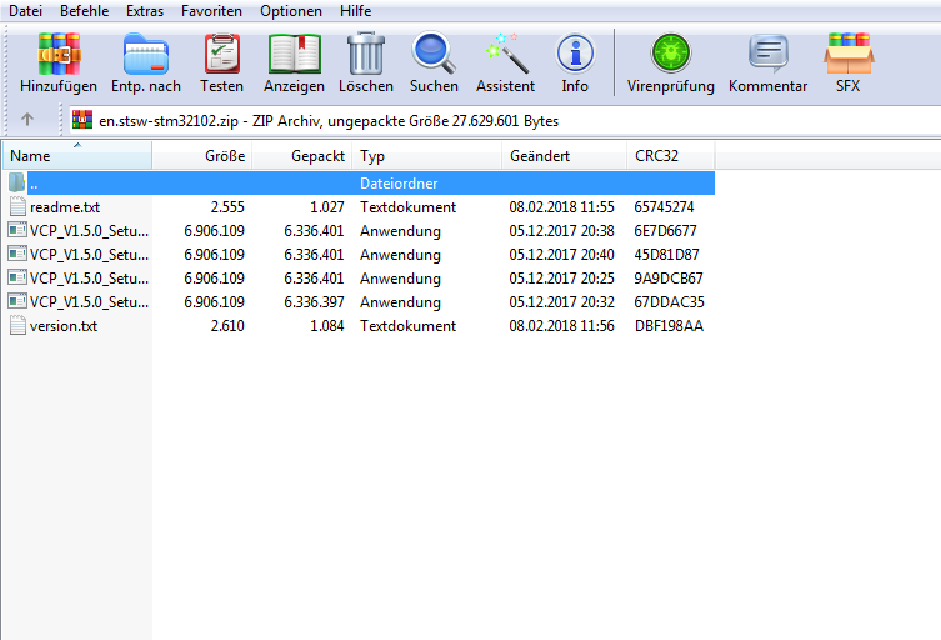Viewport: 941px width, 640px height.
Task: Click Textdokument type in readme.txt row
Action: coord(408,207)
